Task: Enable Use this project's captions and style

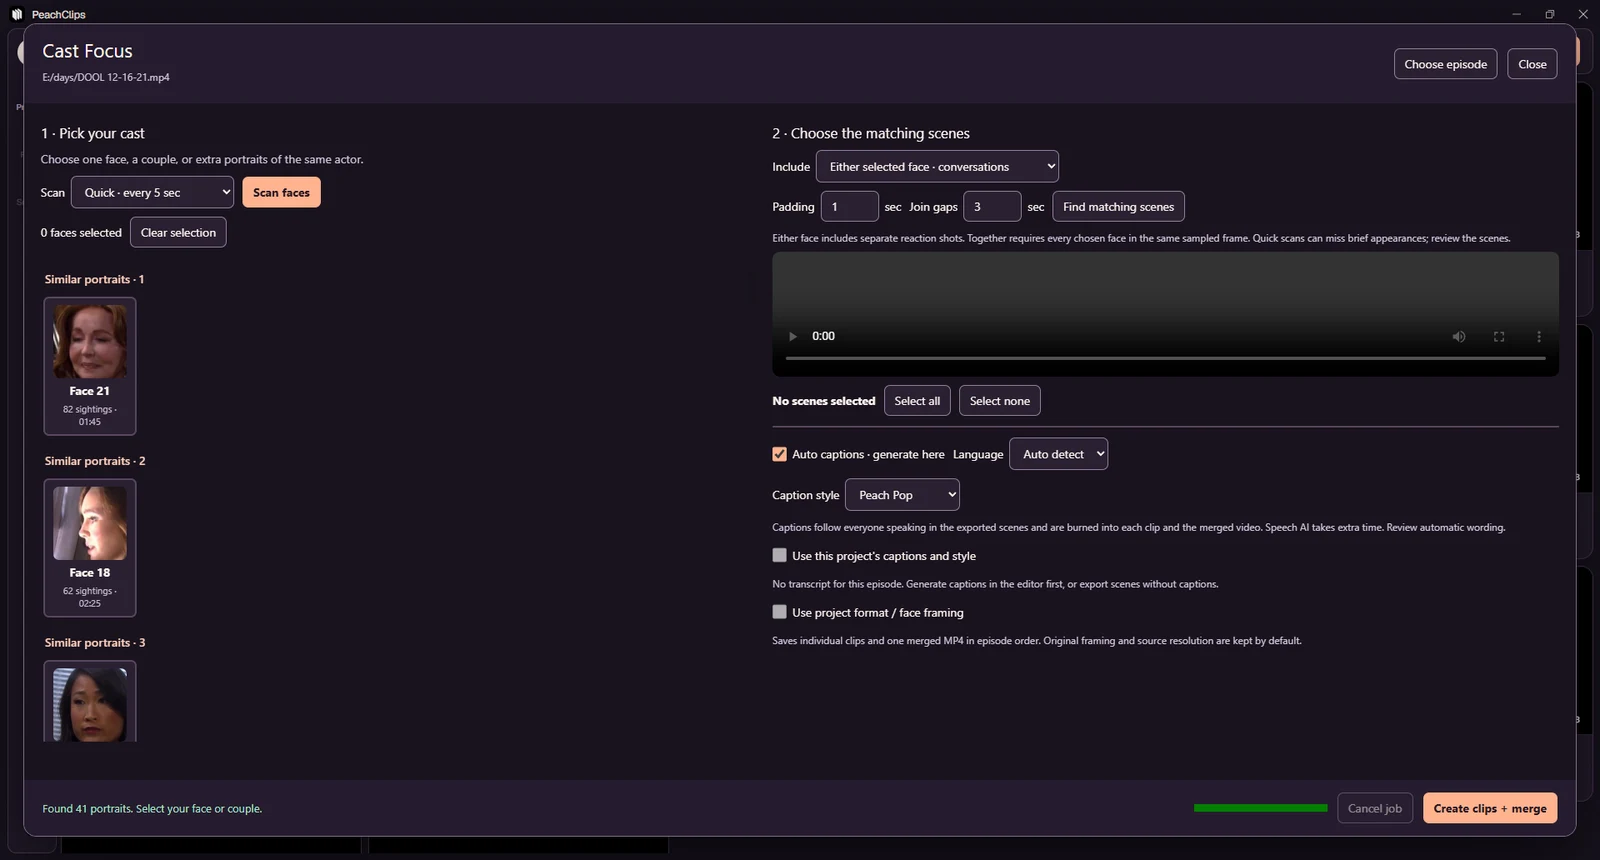Action: click(x=780, y=555)
